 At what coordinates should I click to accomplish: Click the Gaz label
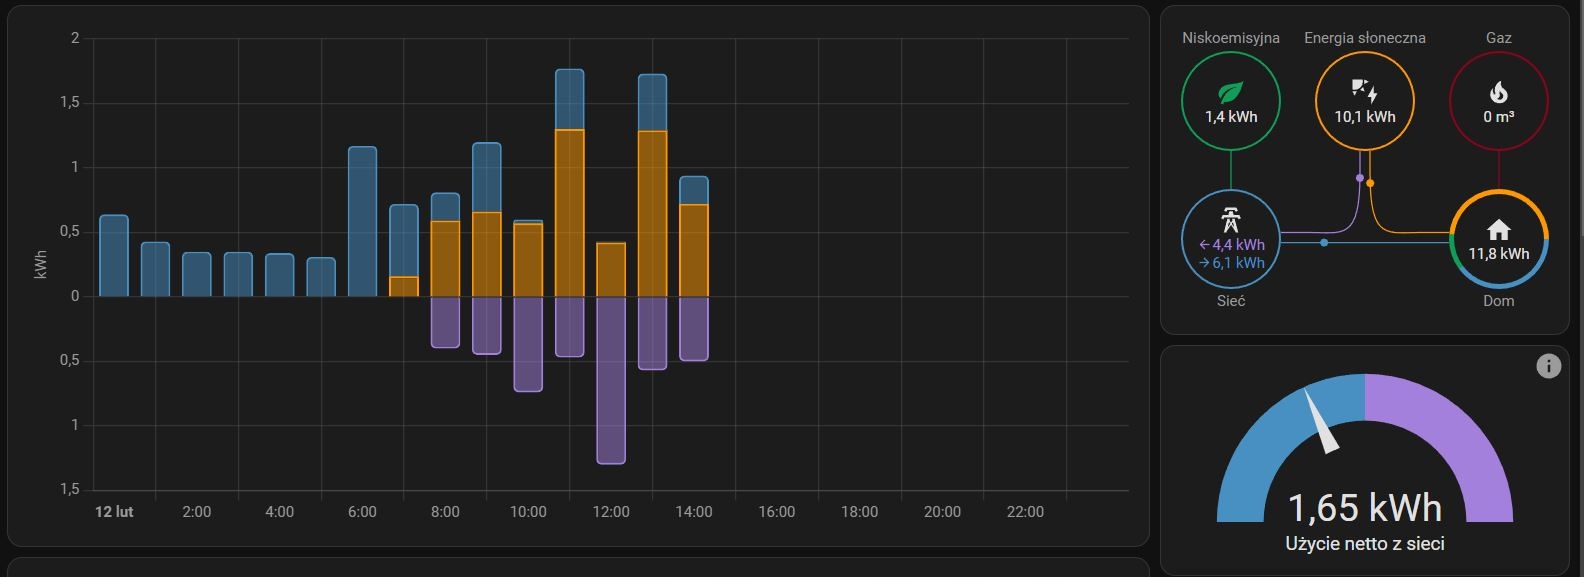1498,38
